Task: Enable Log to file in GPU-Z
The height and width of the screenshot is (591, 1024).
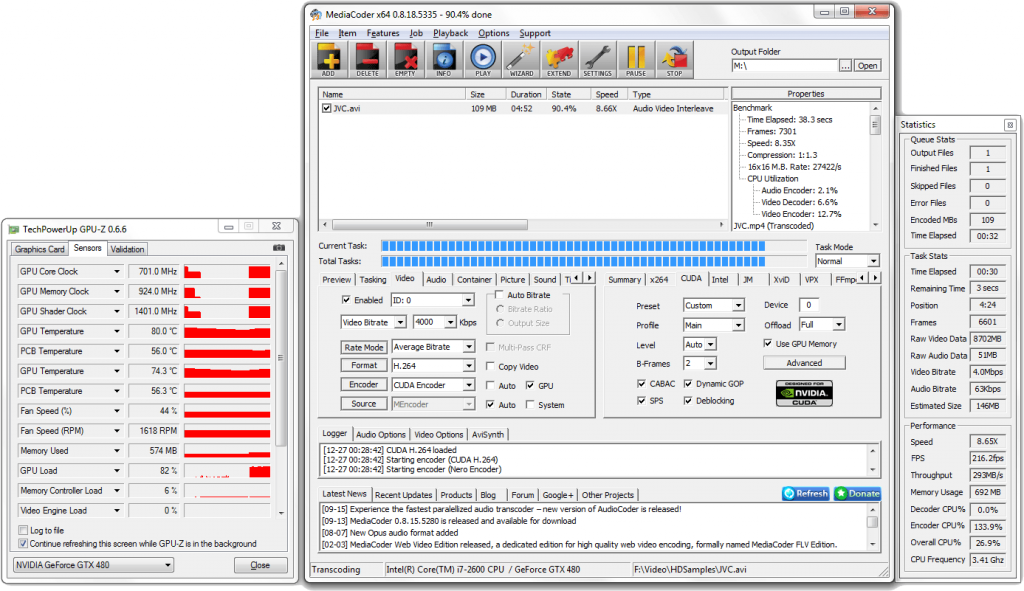Action: coord(23,530)
